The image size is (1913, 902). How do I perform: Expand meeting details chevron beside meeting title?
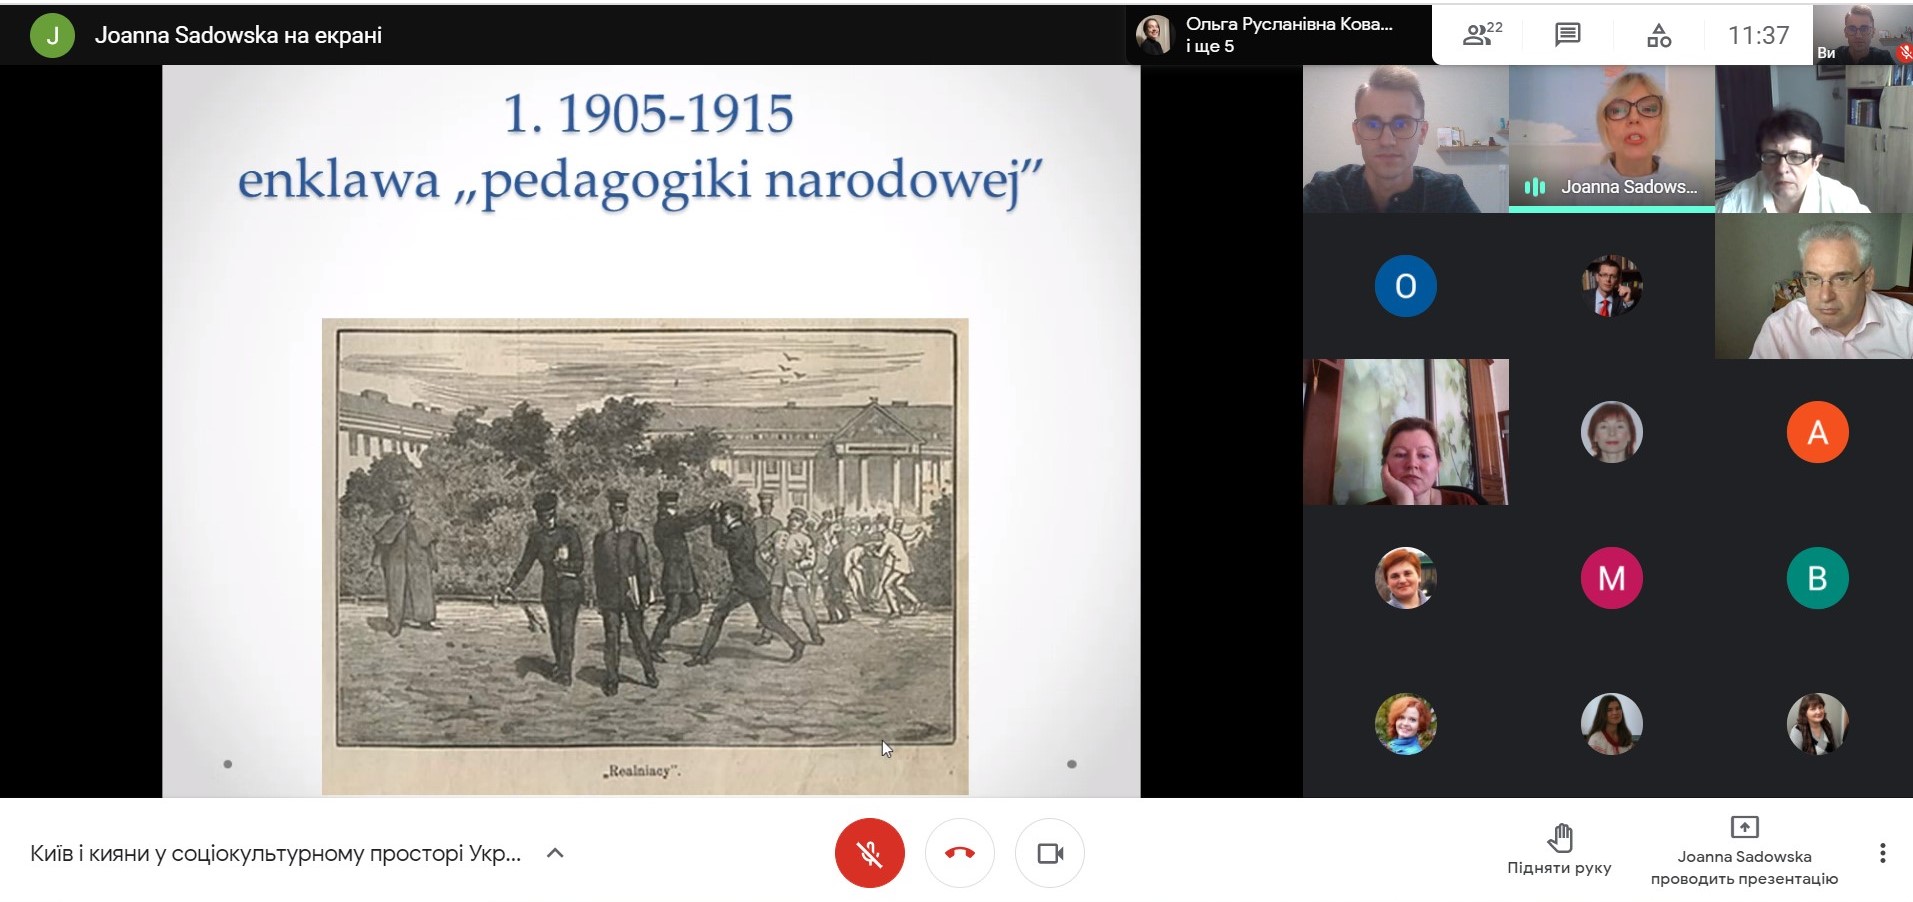pyautogui.click(x=555, y=853)
